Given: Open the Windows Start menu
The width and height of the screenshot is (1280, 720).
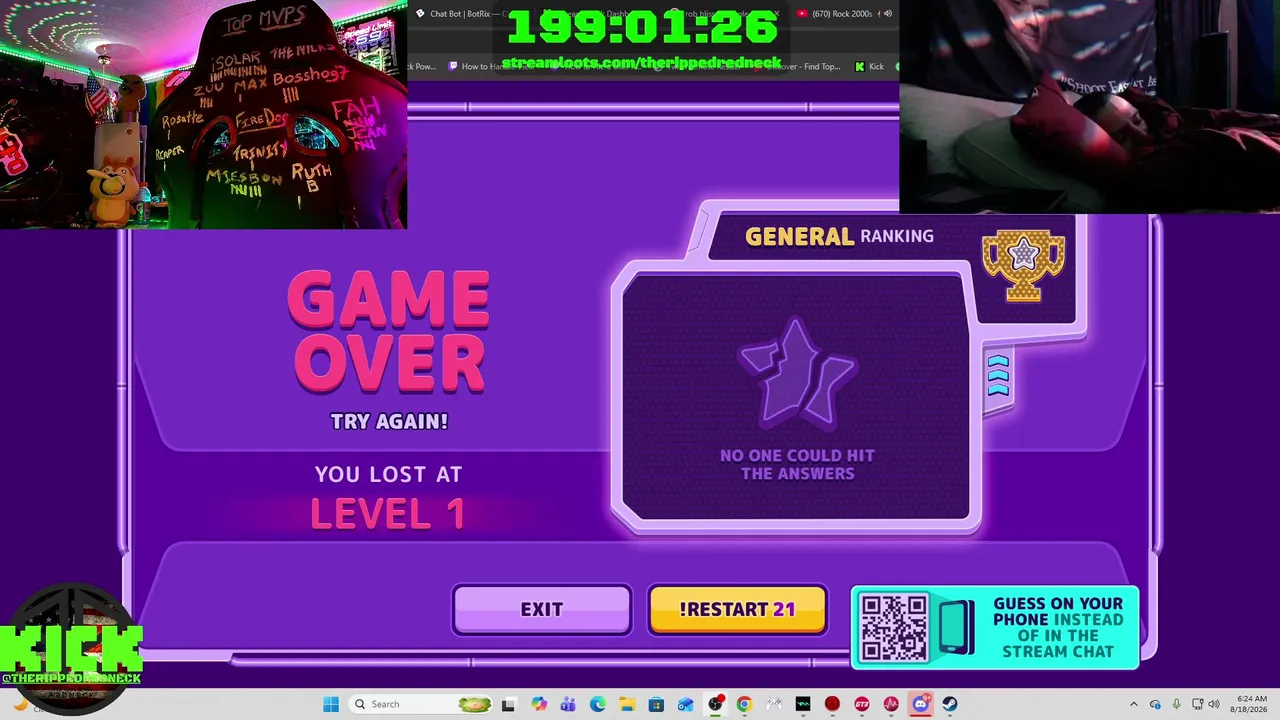Looking at the screenshot, I should 331,704.
